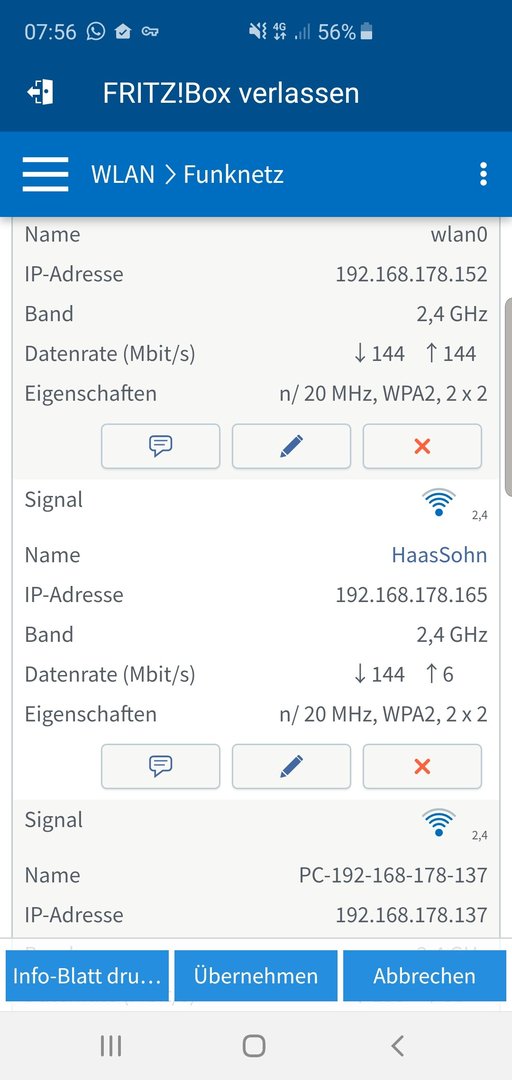Tap Android back navigation button

coord(397,1046)
